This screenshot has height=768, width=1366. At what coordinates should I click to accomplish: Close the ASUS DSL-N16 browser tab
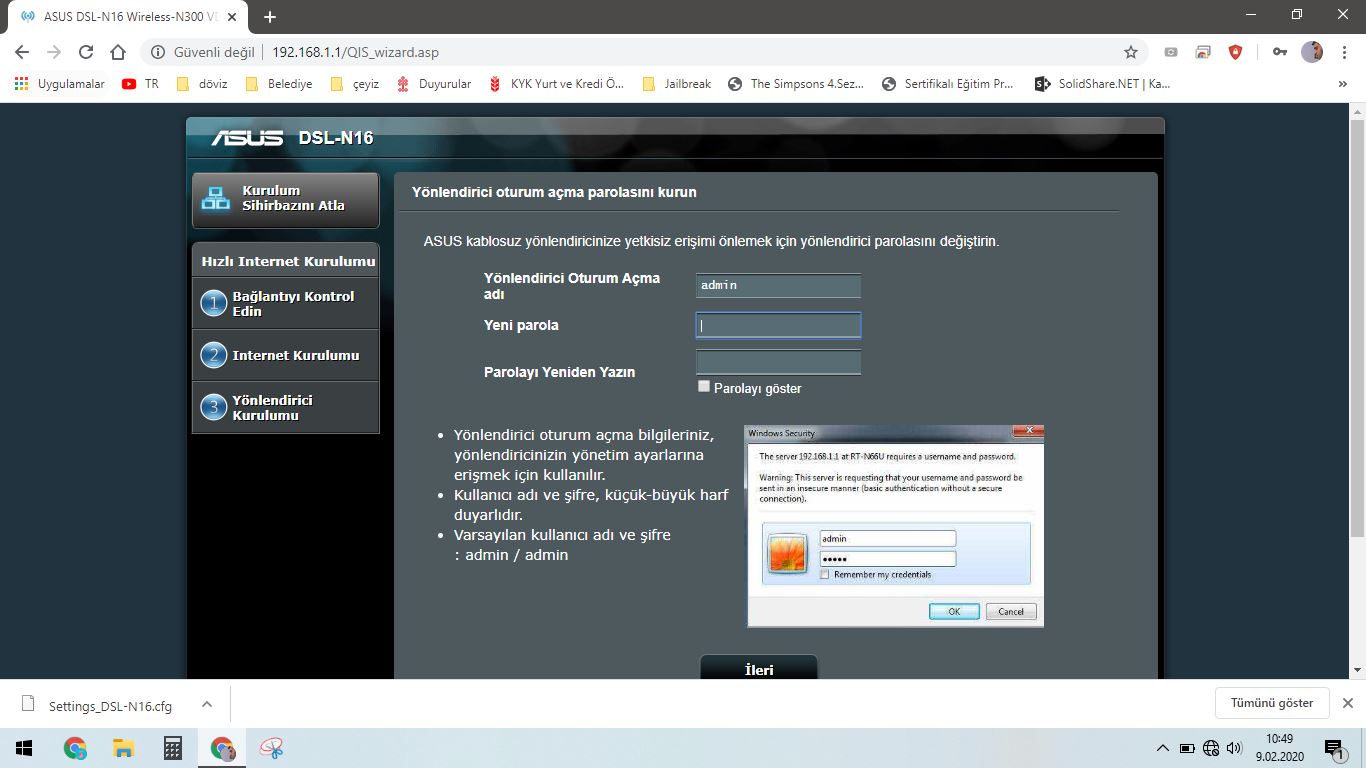[233, 17]
